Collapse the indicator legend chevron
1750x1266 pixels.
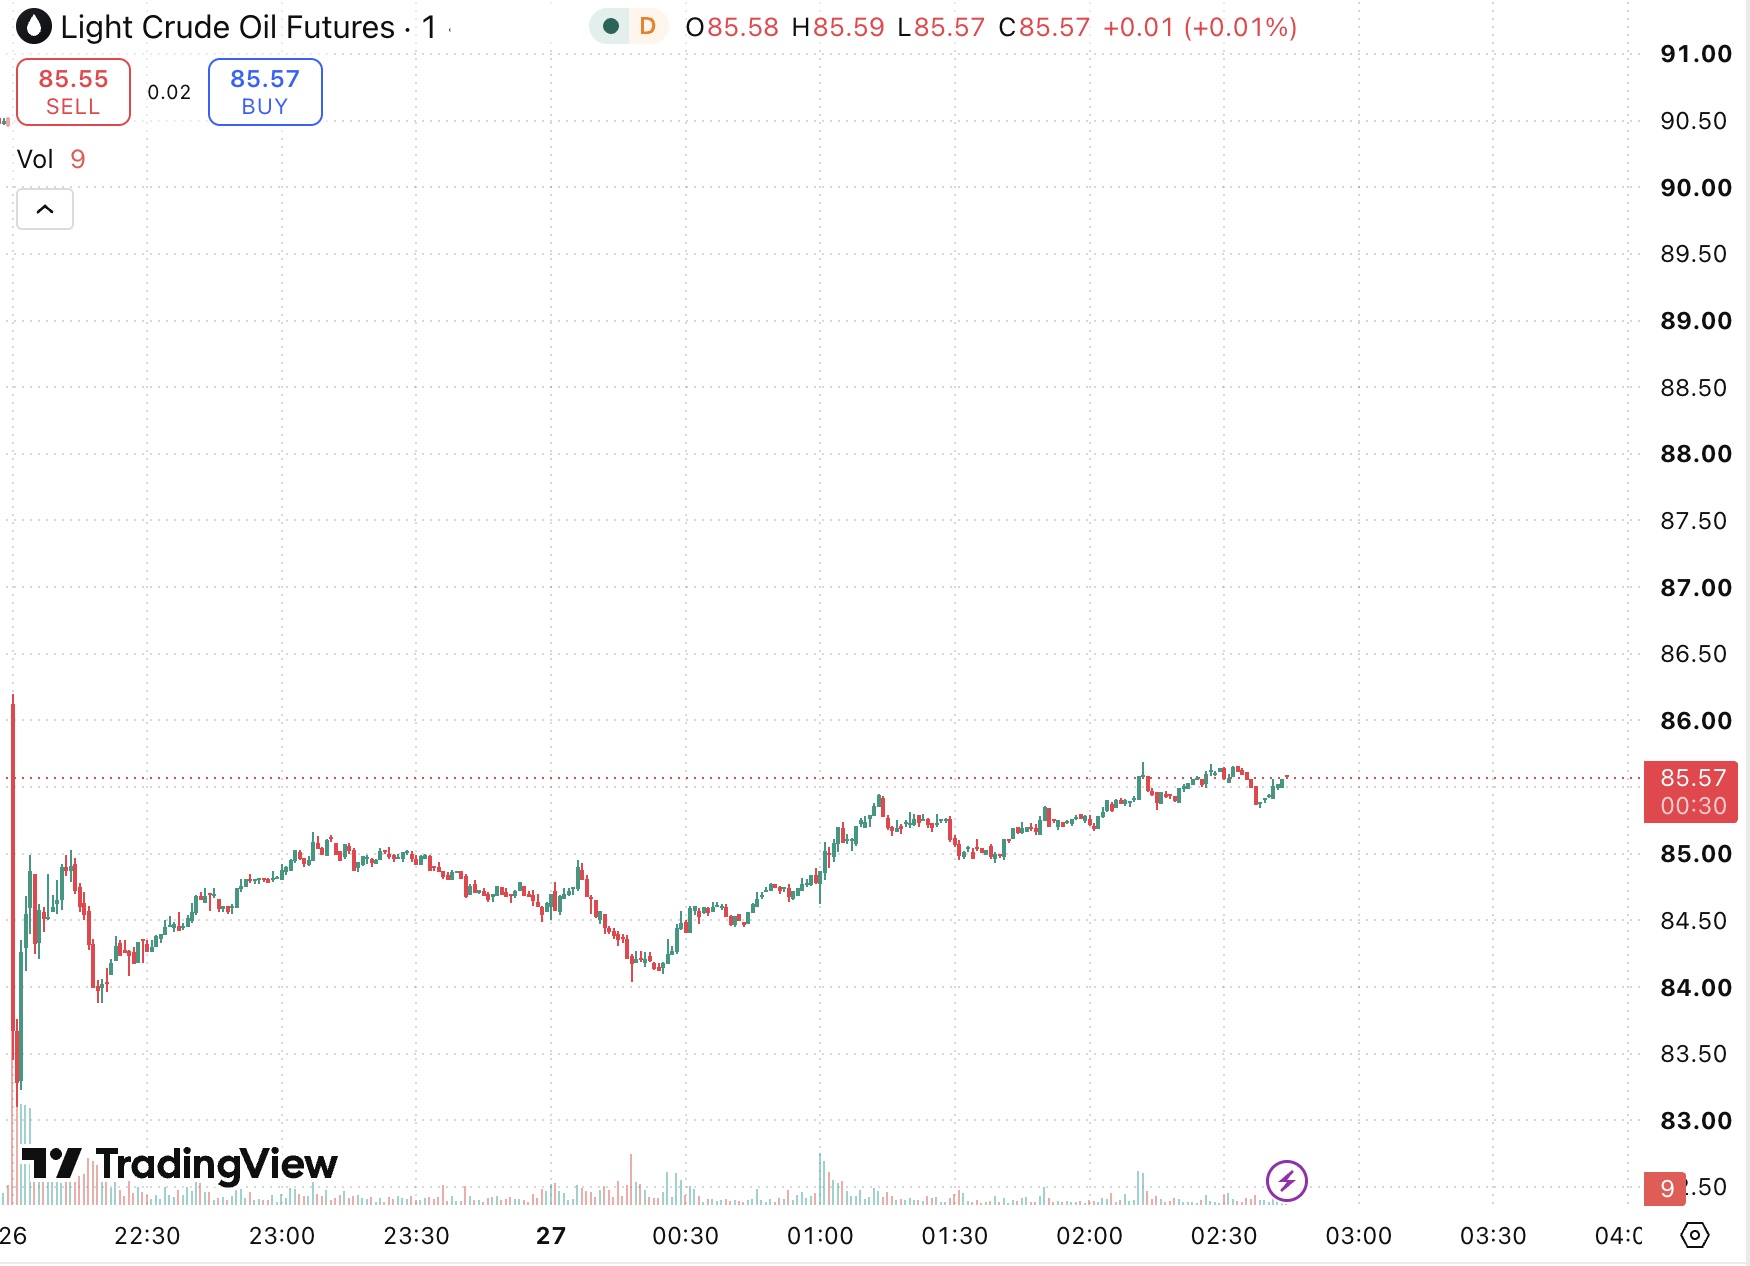click(45, 209)
